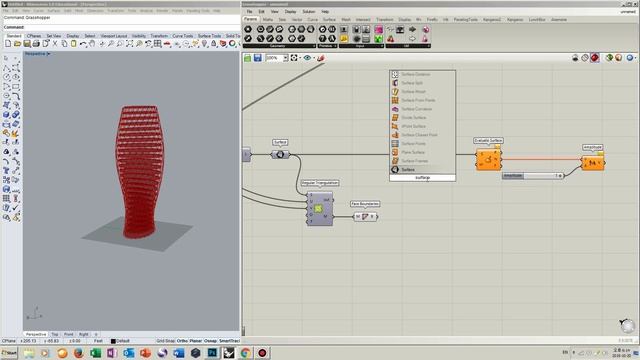
Task: Click the New file icon in Rhino toolbar
Action: [x=8, y=44]
